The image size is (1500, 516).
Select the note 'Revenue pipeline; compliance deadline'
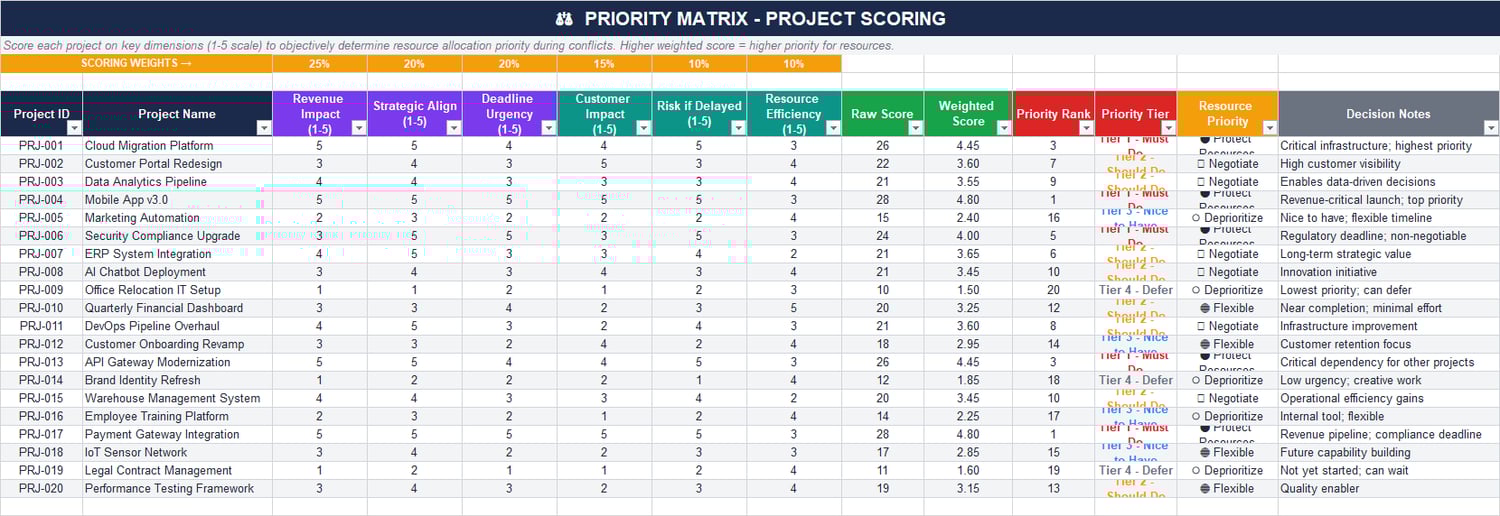[1389, 434]
